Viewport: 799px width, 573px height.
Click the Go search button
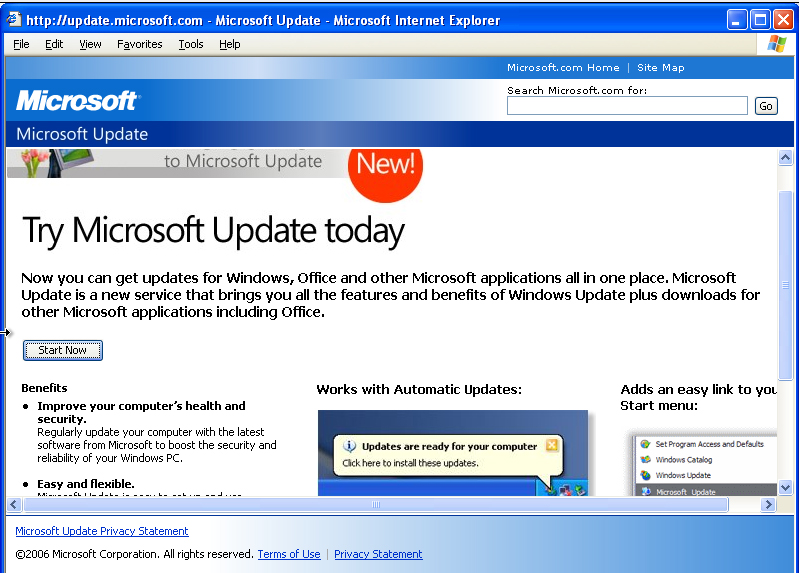tap(766, 106)
